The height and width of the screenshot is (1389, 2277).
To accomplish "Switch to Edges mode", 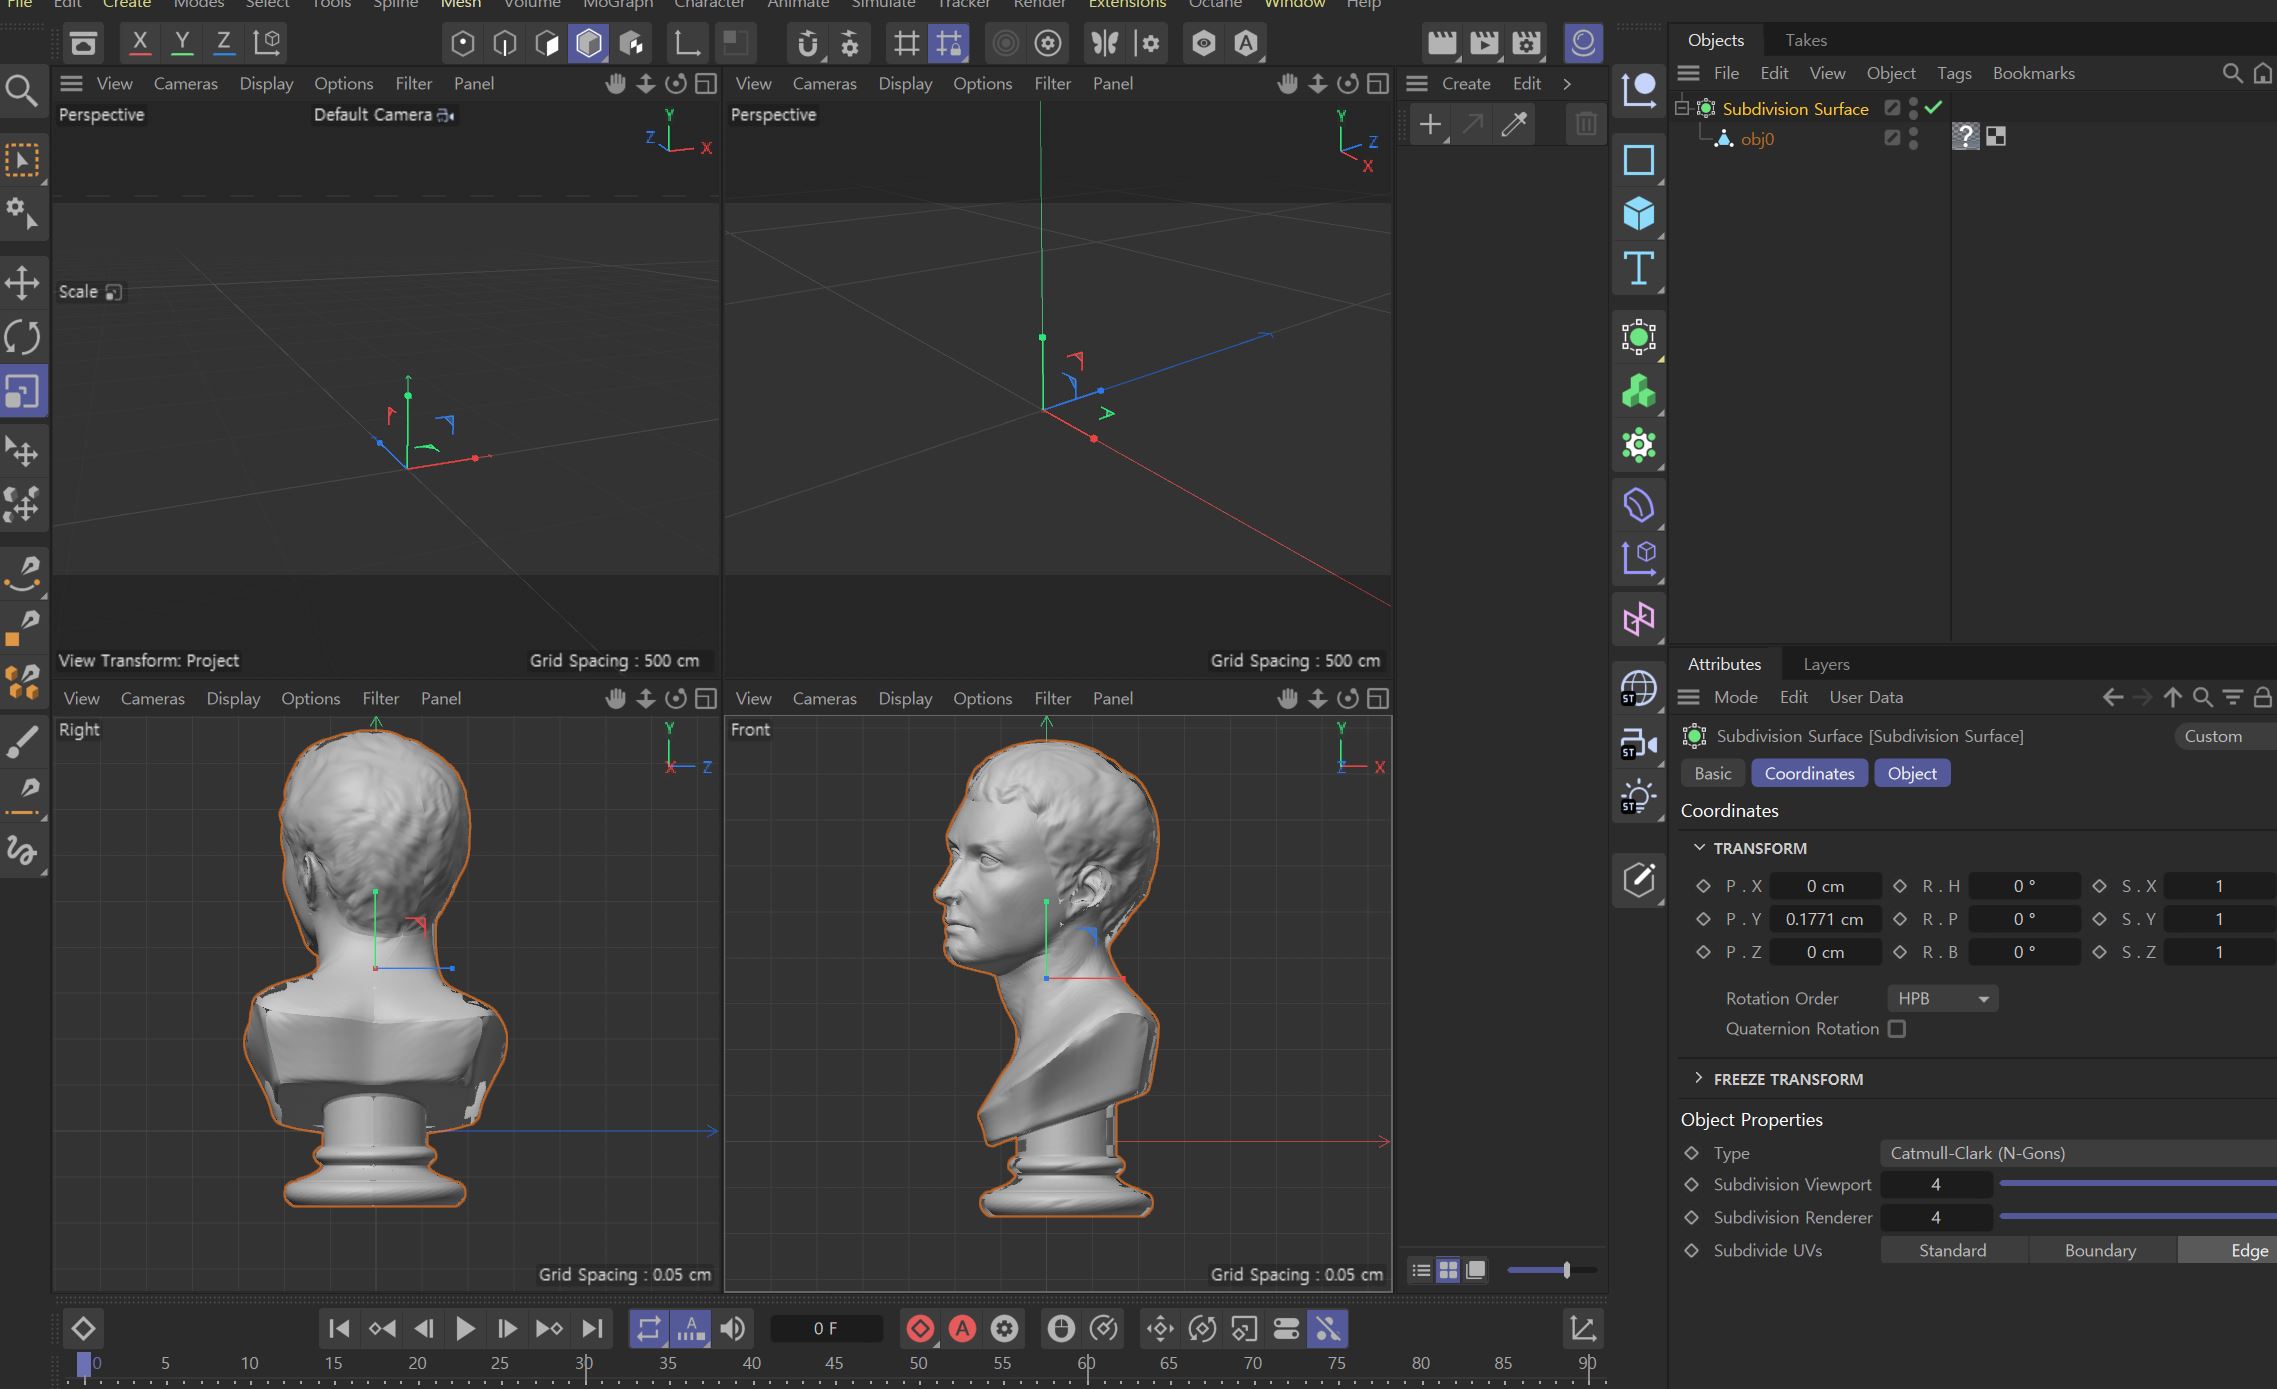I will point(505,43).
